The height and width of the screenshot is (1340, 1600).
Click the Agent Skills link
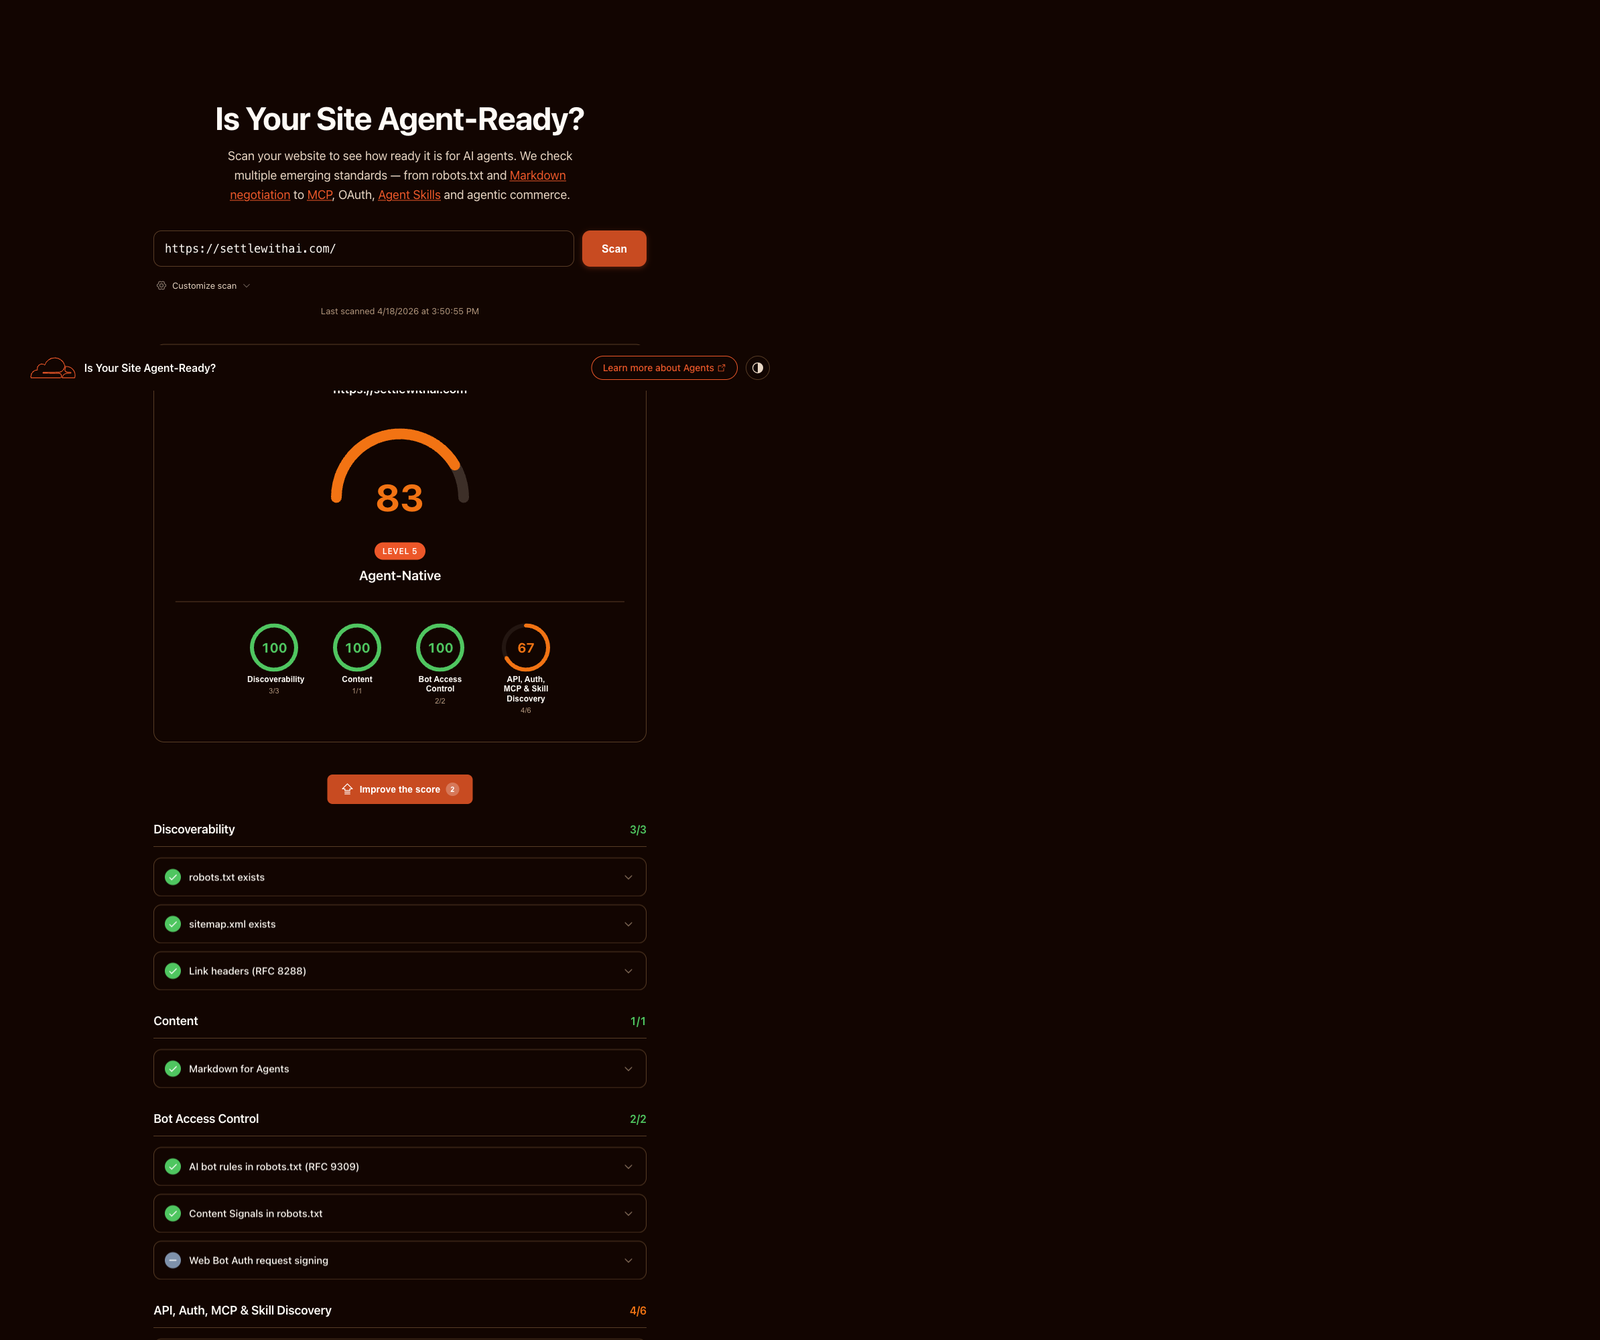[x=409, y=195]
